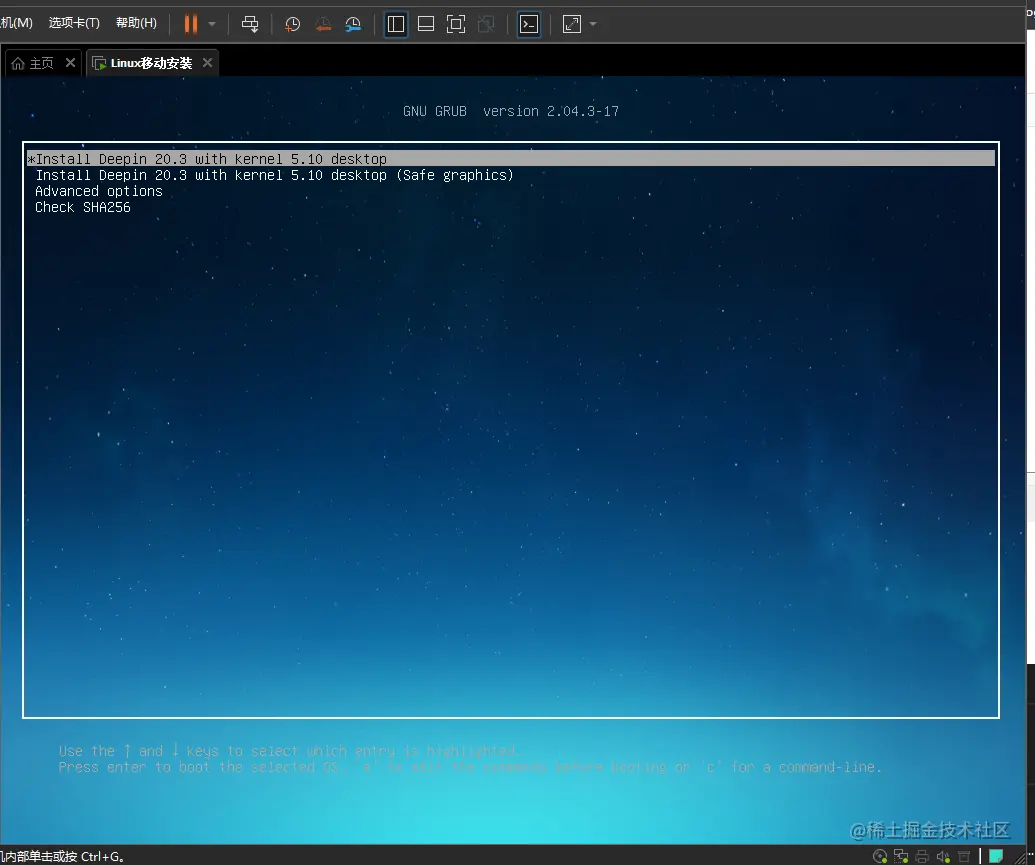This screenshot has width=1035, height=865.
Task: Select Install Deepin 20.3 desktop entry
Action: 511,159
